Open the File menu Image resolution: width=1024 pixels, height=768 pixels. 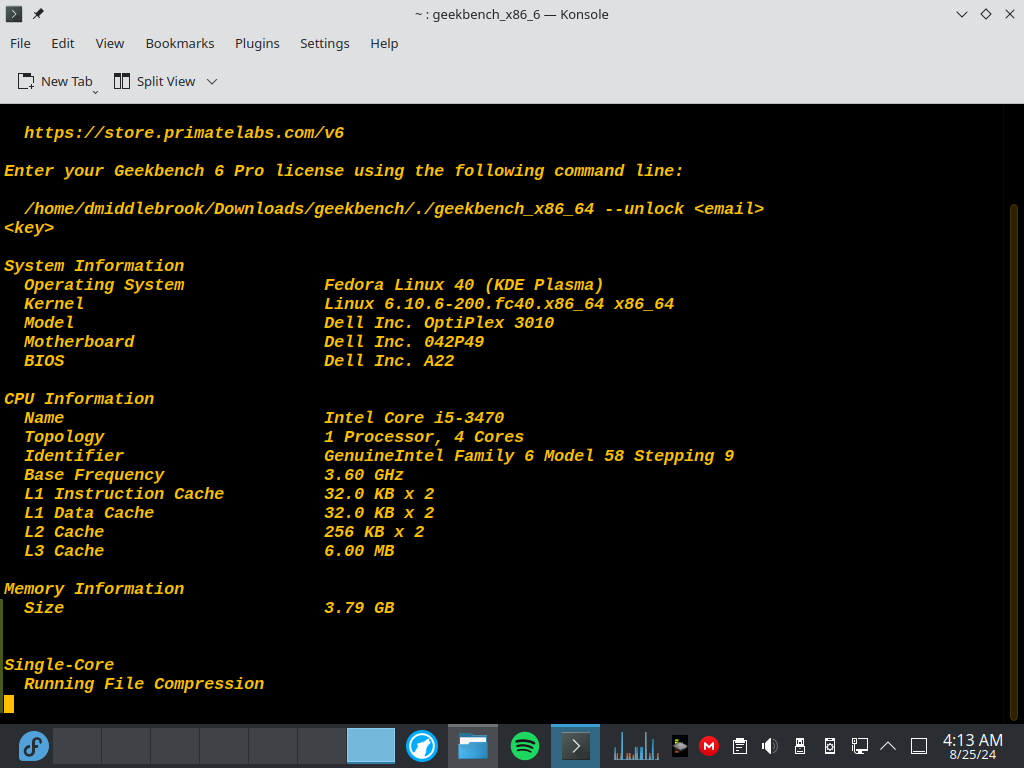[20, 43]
